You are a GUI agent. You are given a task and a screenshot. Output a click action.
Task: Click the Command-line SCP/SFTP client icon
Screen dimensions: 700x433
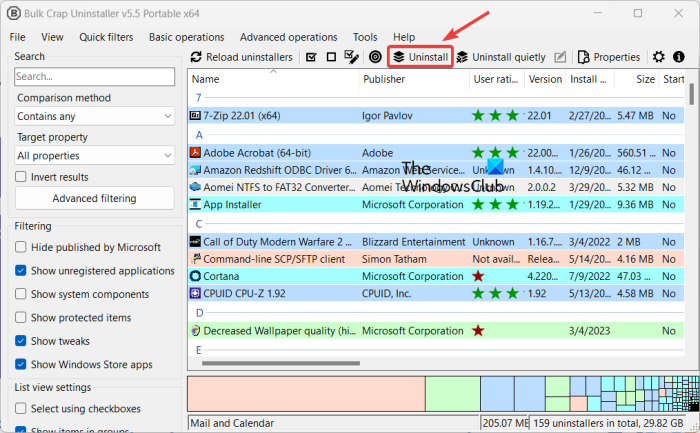click(195, 259)
